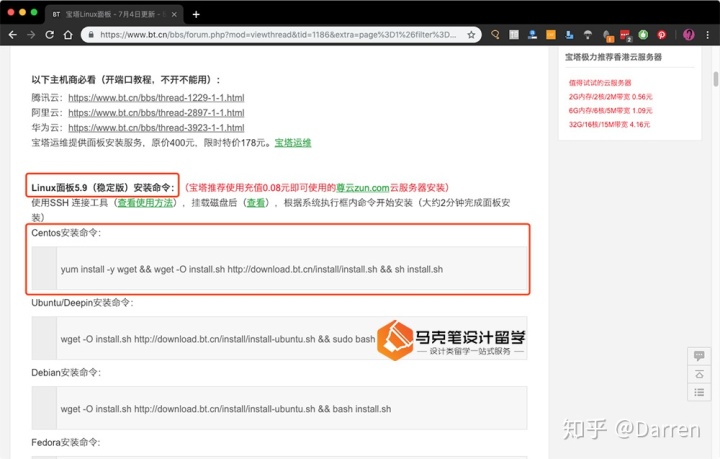Open the gray umbrella extension icon

(x=588, y=35)
